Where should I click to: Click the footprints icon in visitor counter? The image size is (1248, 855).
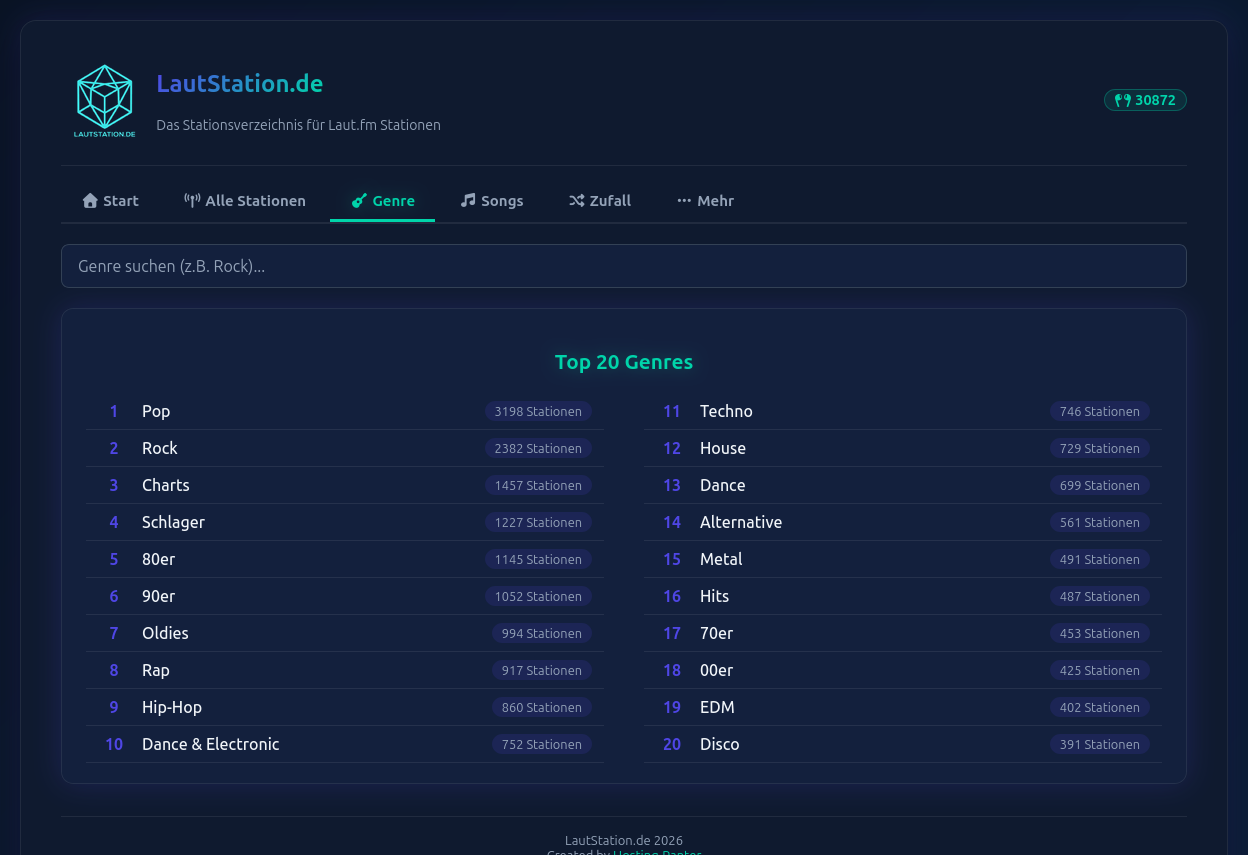click(1123, 100)
